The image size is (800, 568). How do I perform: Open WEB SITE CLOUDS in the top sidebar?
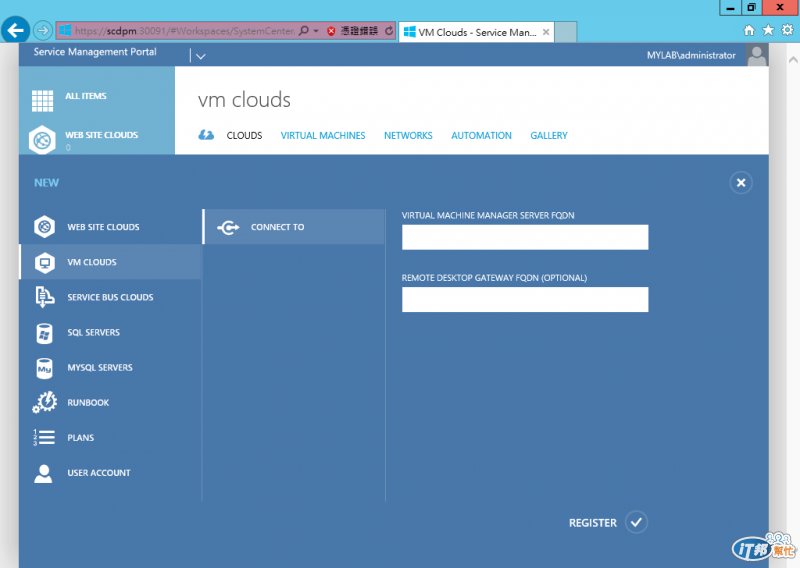click(102, 135)
